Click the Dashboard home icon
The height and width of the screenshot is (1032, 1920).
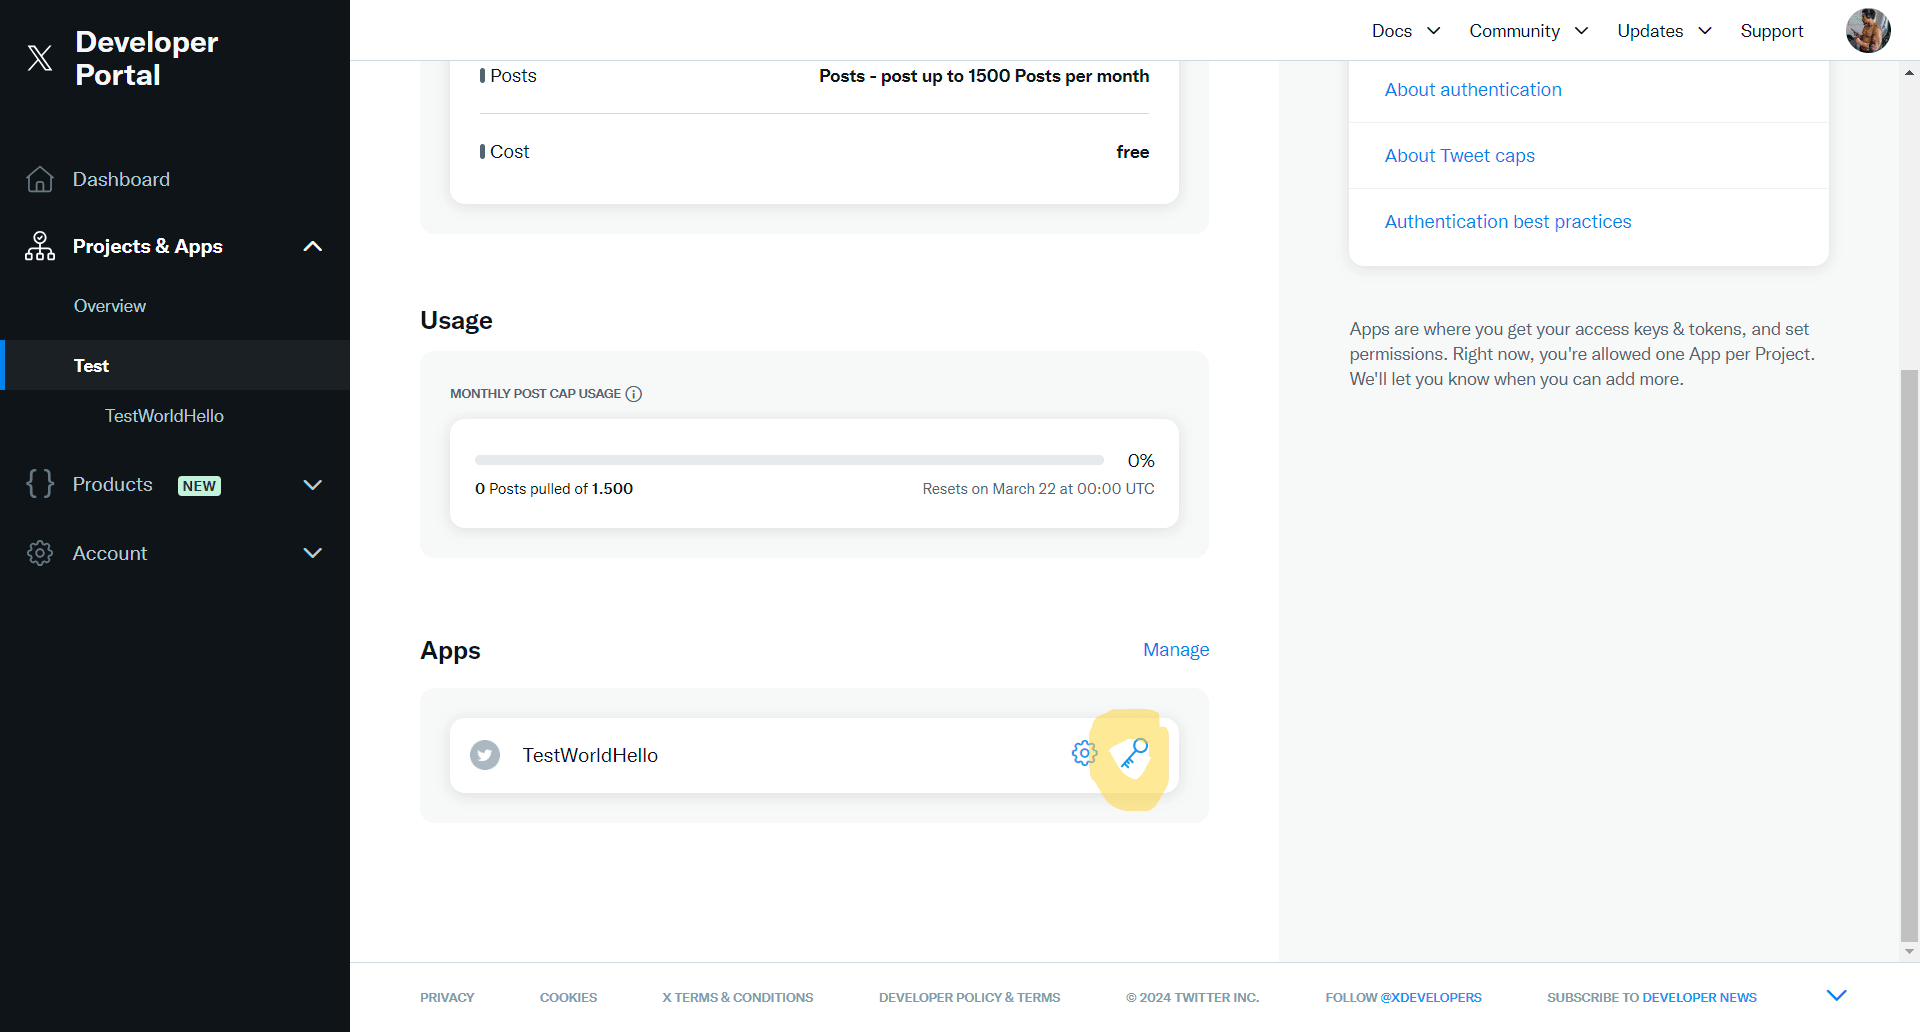coord(40,180)
